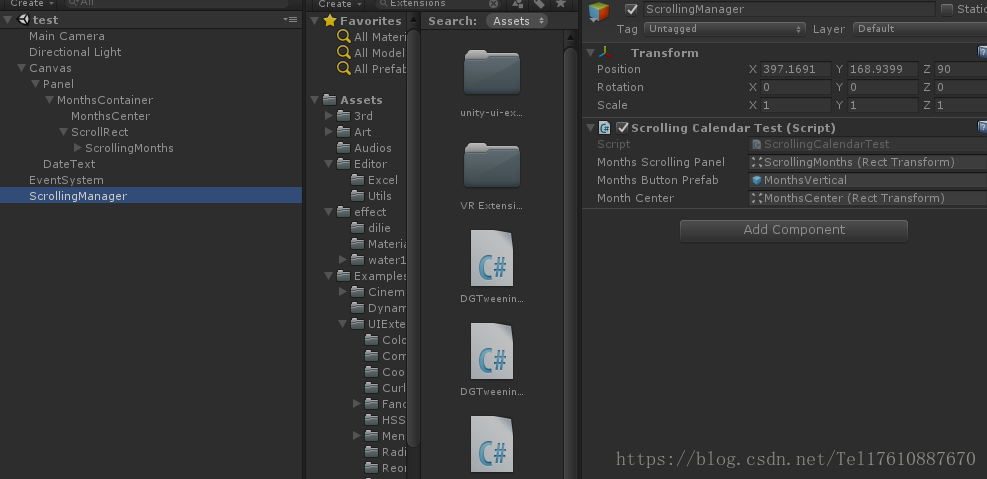Expand the ScrollingMonths hierarchy item
The width and height of the screenshot is (987, 479).
[77, 148]
